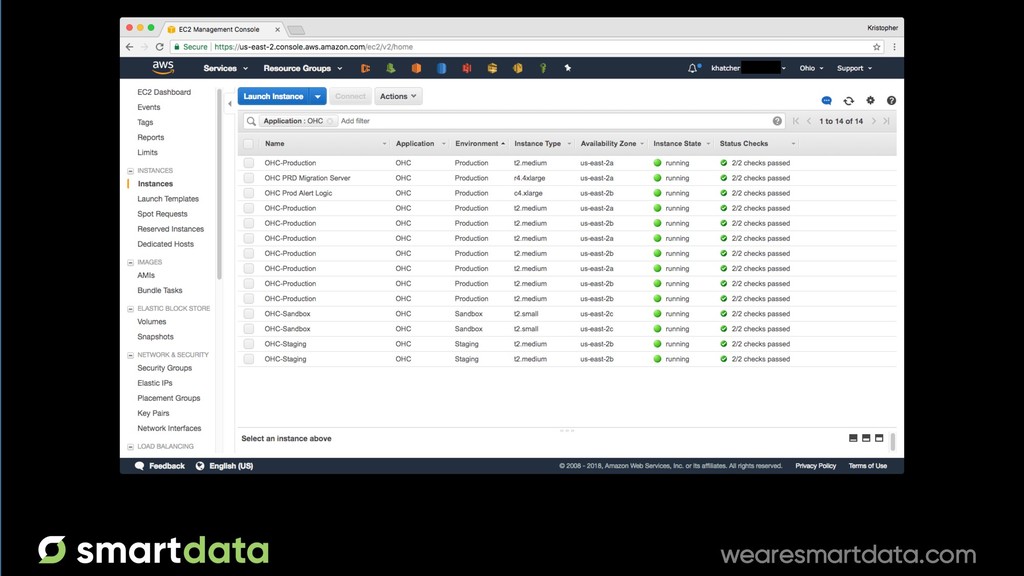1024x576 pixels.
Task: Select the OHC Prod Alert Logic checkbox
Action: point(249,193)
